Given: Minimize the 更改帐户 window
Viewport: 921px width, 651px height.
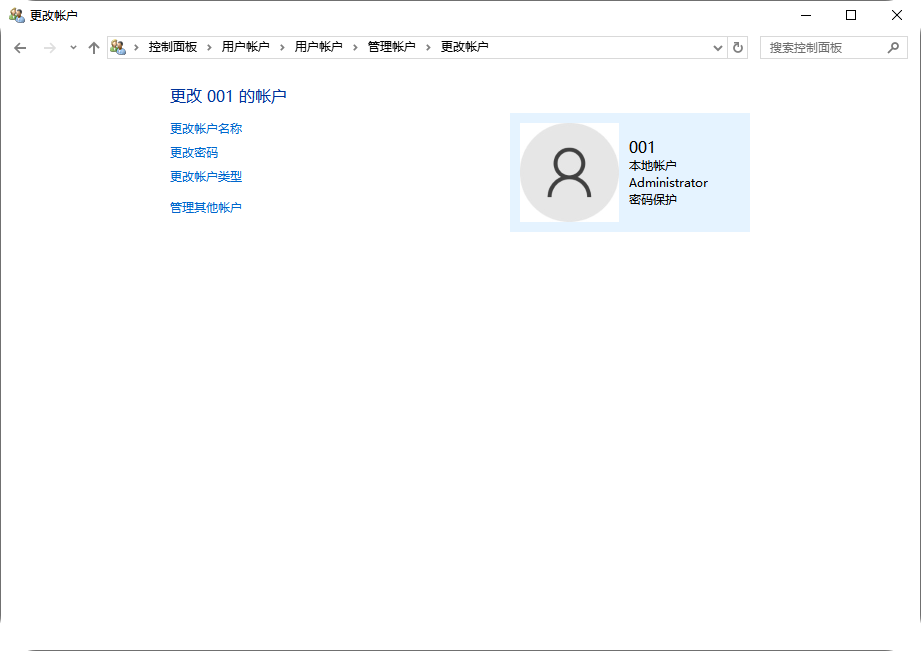Looking at the screenshot, I should 806,15.
